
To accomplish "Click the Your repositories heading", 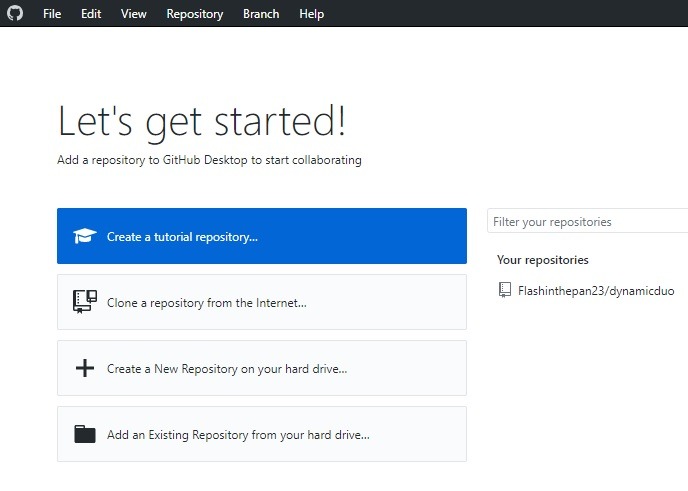I will click(542, 260).
